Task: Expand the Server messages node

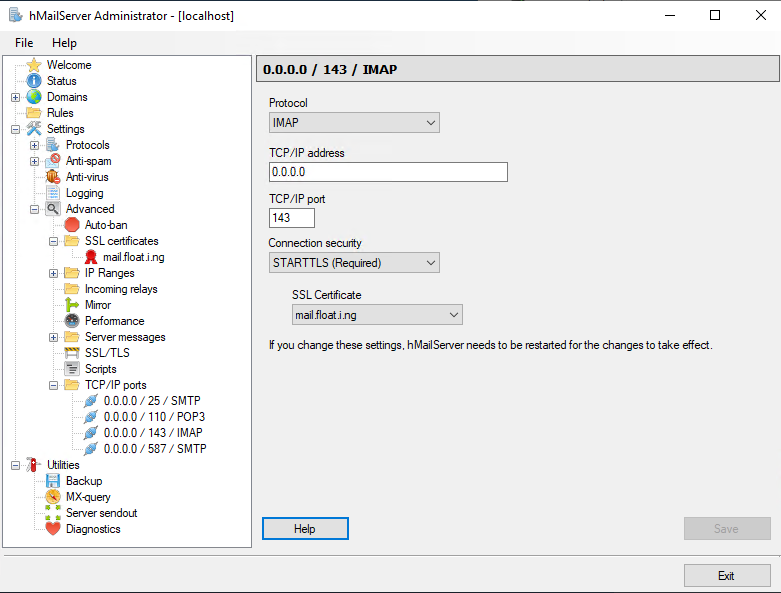Action: 53,338
